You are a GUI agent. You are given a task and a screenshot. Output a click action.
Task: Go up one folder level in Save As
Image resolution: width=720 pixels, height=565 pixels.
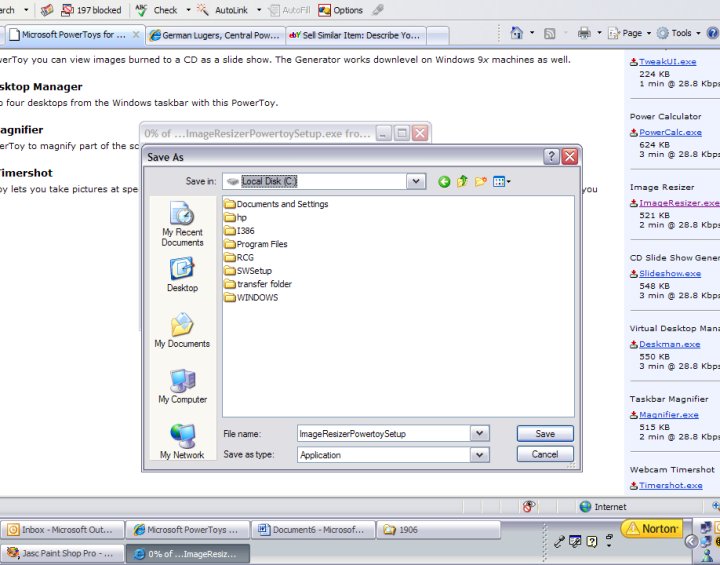(462, 181)
